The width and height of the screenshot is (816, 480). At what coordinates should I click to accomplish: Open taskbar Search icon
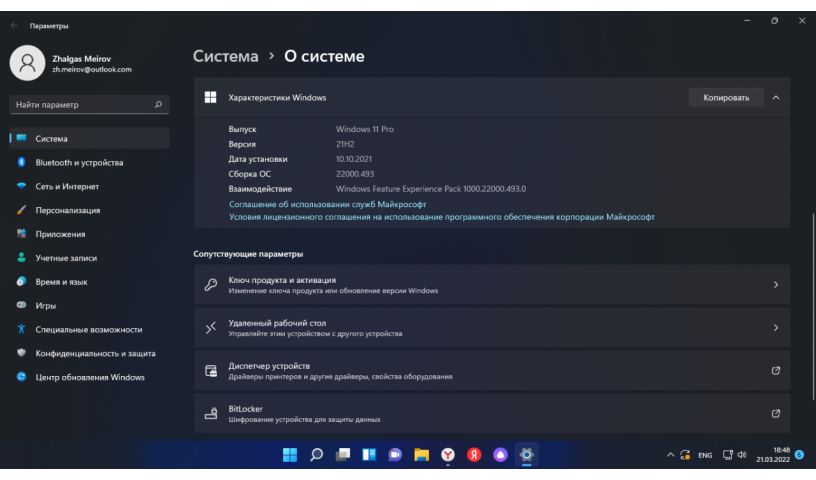point(316,455)
